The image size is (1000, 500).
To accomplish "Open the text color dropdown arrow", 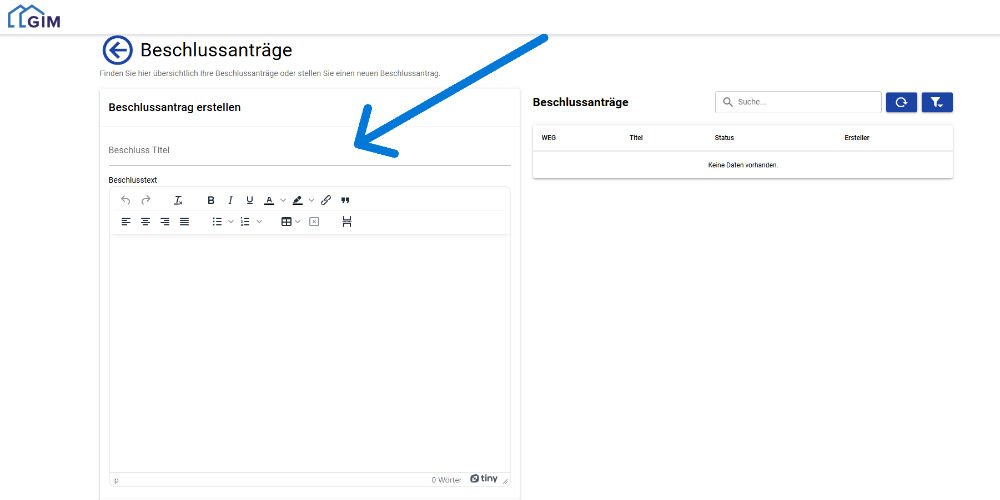I will tap(283, 200).
